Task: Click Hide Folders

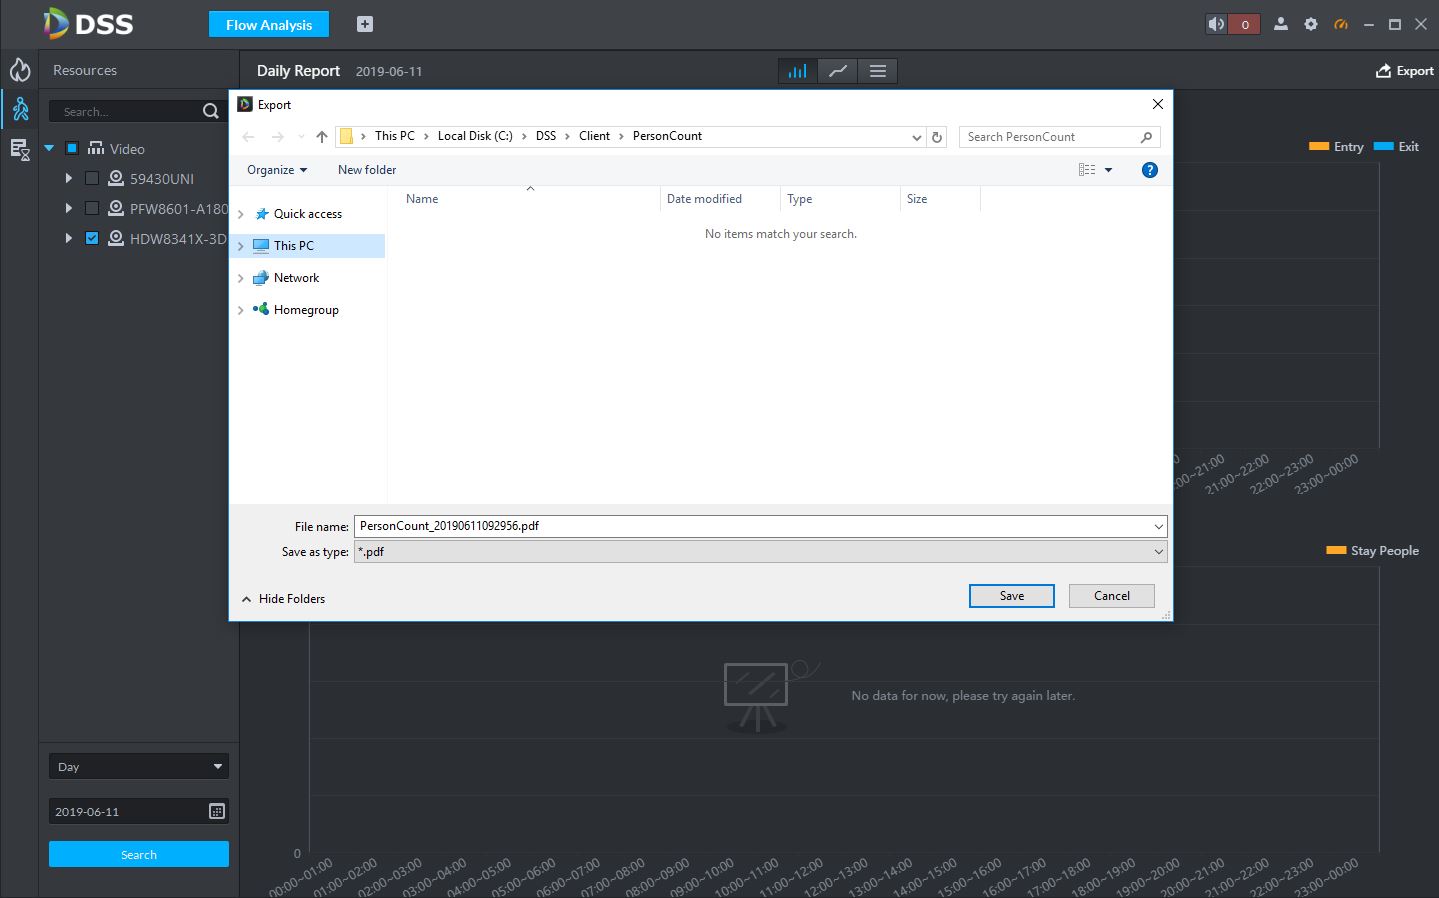Action: (283, 599)
